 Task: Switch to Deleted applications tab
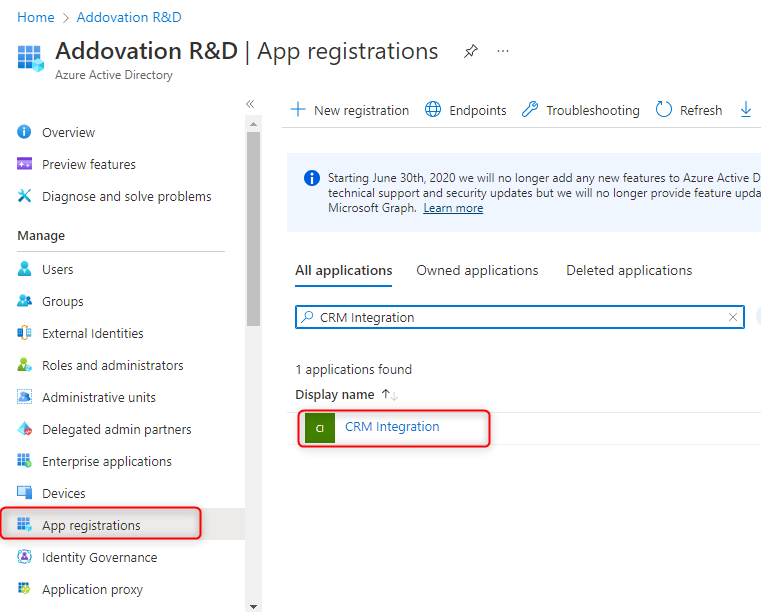click(x=629, y=270)
